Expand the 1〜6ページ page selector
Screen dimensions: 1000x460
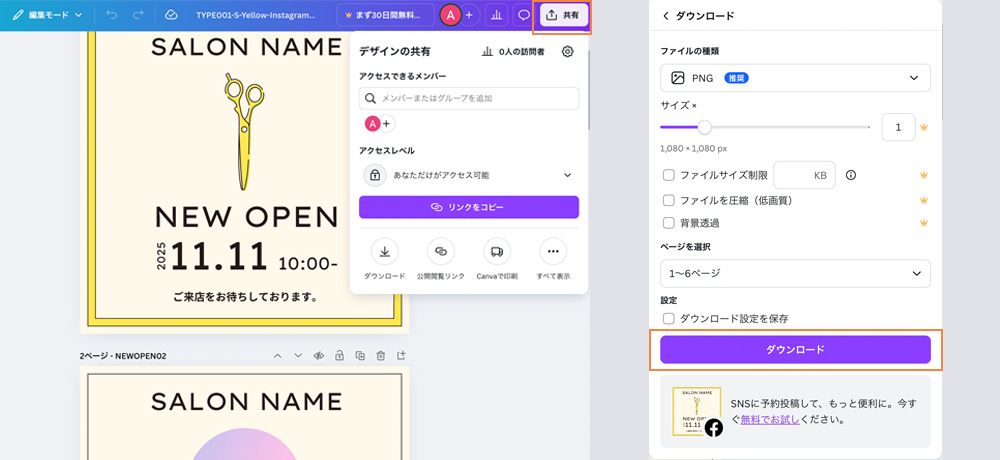(795, 273)
